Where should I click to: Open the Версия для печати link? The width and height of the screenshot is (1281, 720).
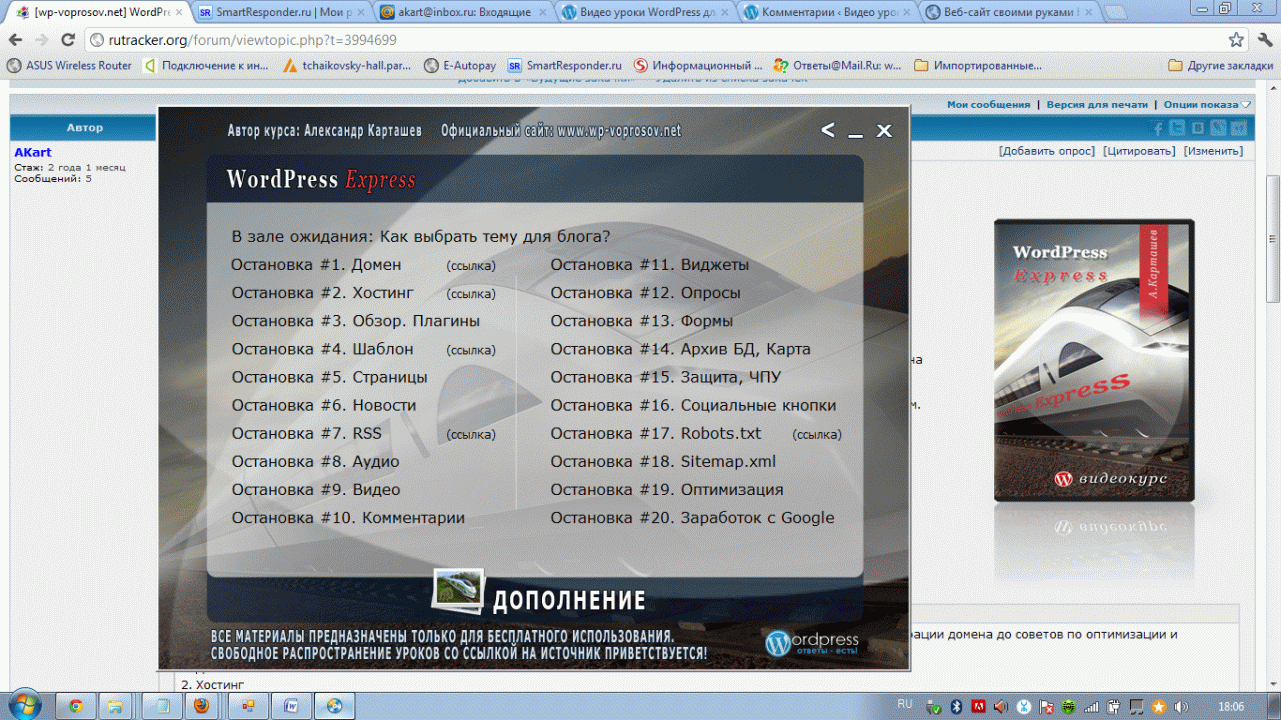tap(1097, 104)
